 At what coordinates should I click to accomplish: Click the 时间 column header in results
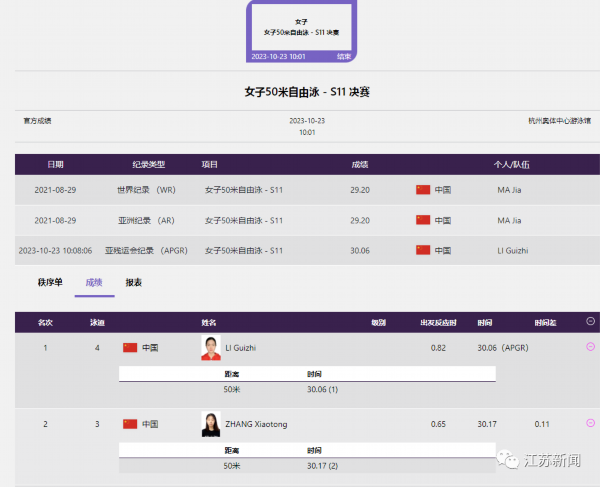pos(485,323)
